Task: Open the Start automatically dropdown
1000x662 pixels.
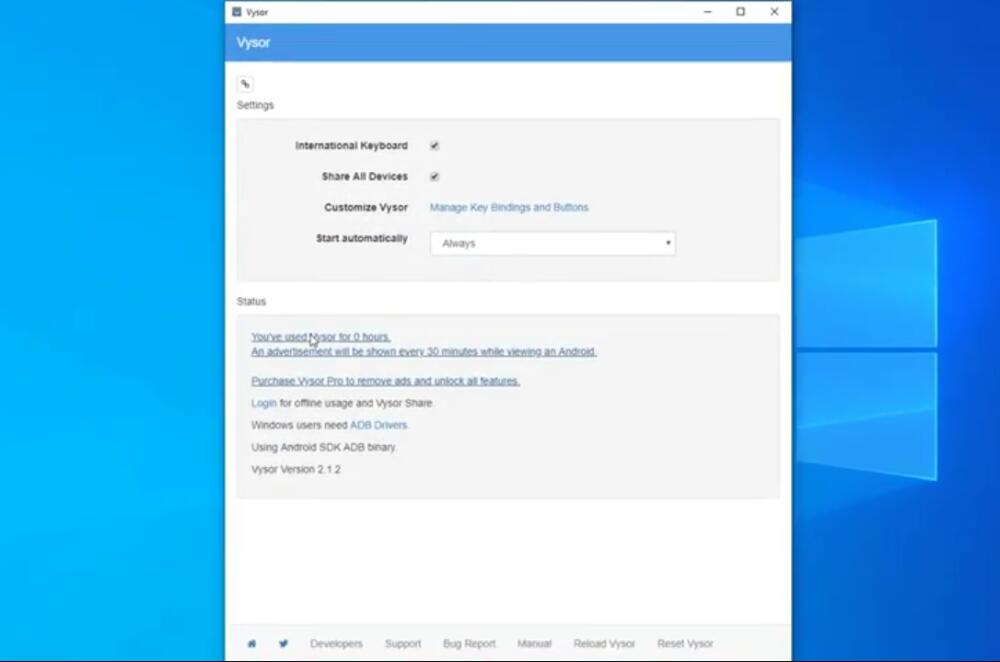Action: [x=553, y=243]
